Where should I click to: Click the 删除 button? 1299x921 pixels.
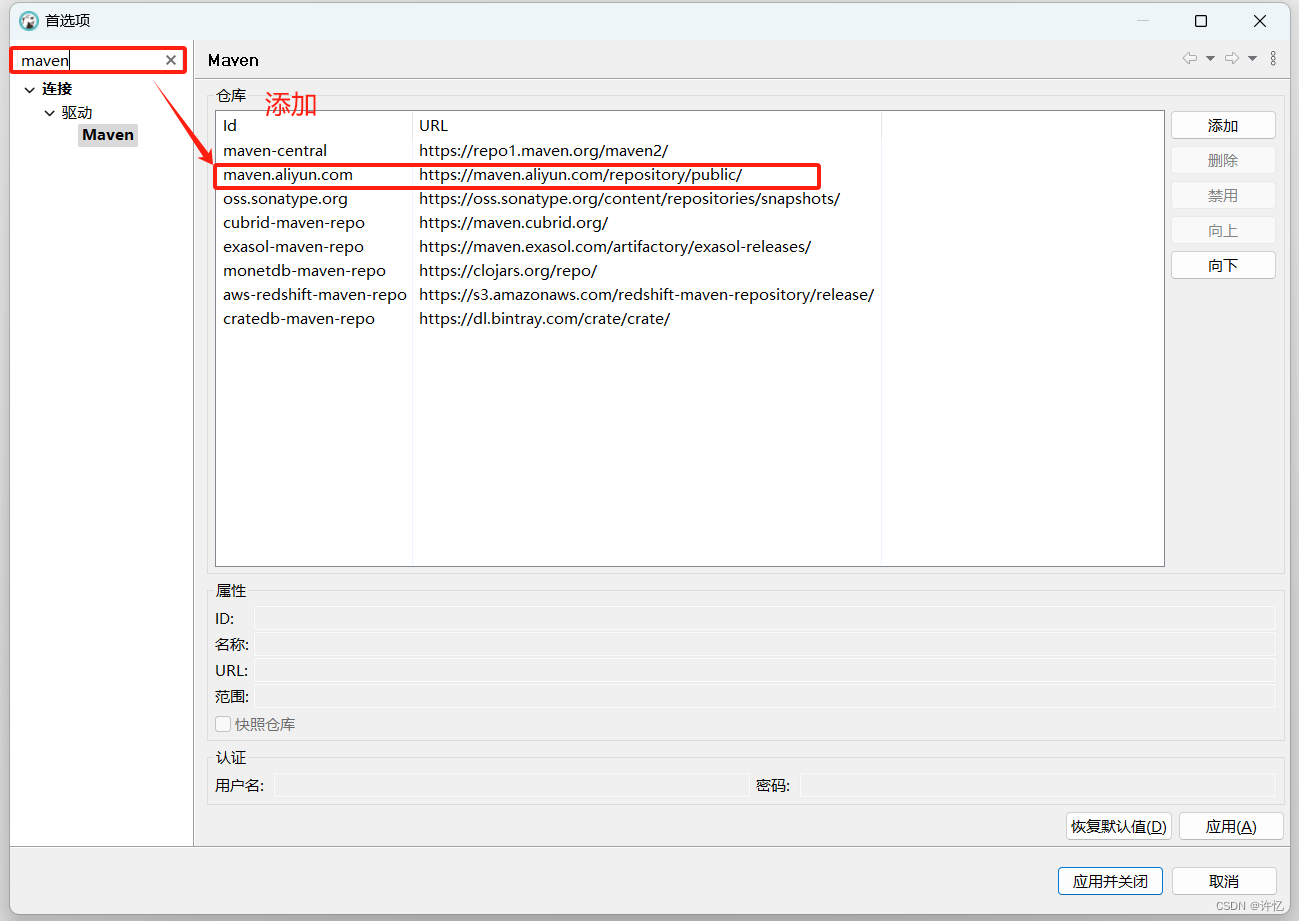tap(1223, 160)
